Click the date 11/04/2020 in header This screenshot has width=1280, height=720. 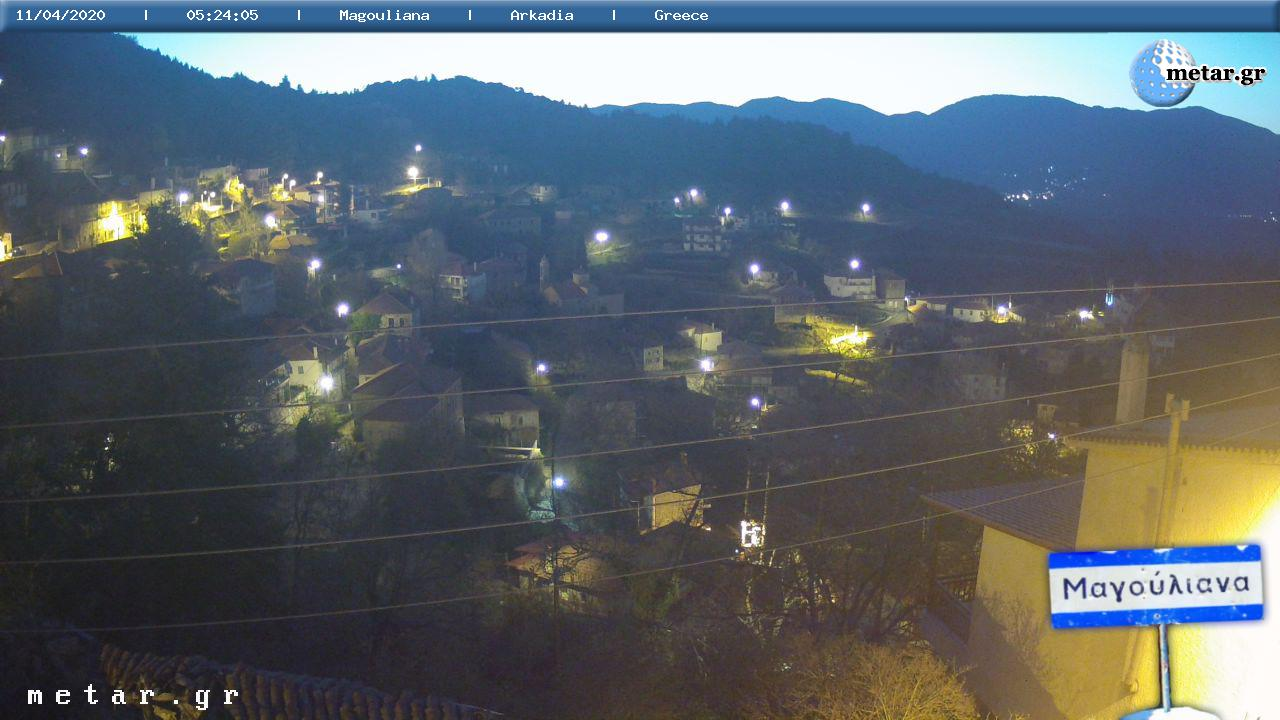(60, 15)
